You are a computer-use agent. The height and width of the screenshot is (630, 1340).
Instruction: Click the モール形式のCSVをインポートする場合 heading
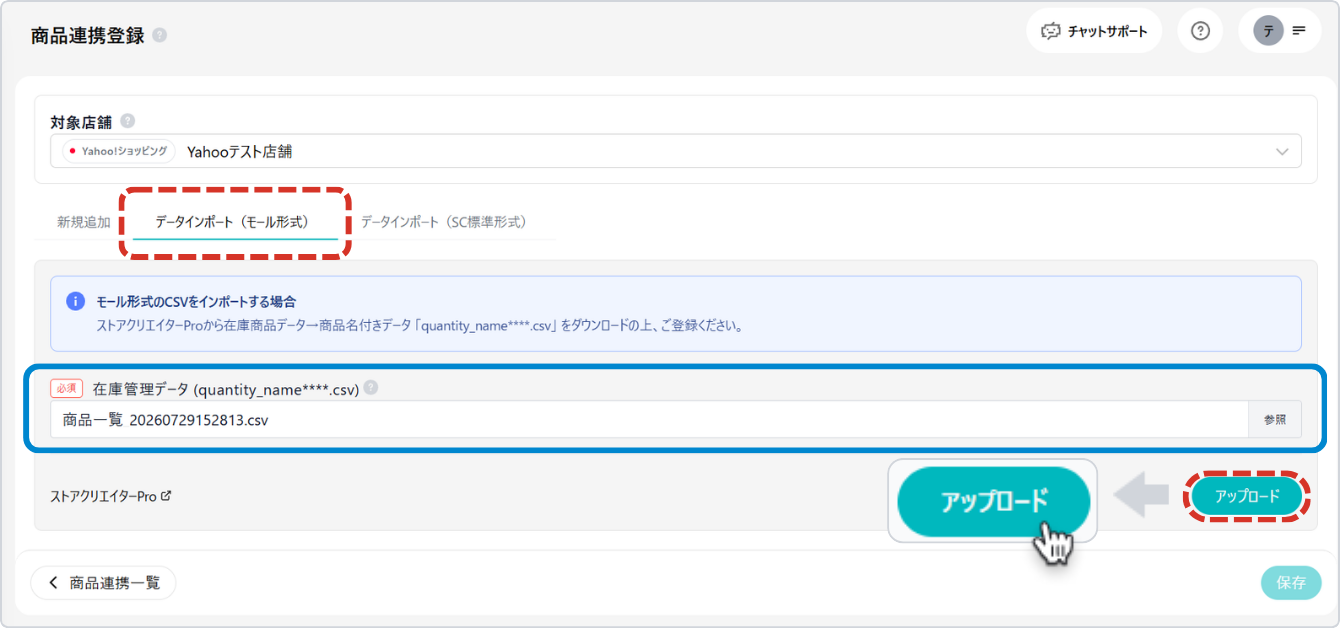(x=196, y=301)
